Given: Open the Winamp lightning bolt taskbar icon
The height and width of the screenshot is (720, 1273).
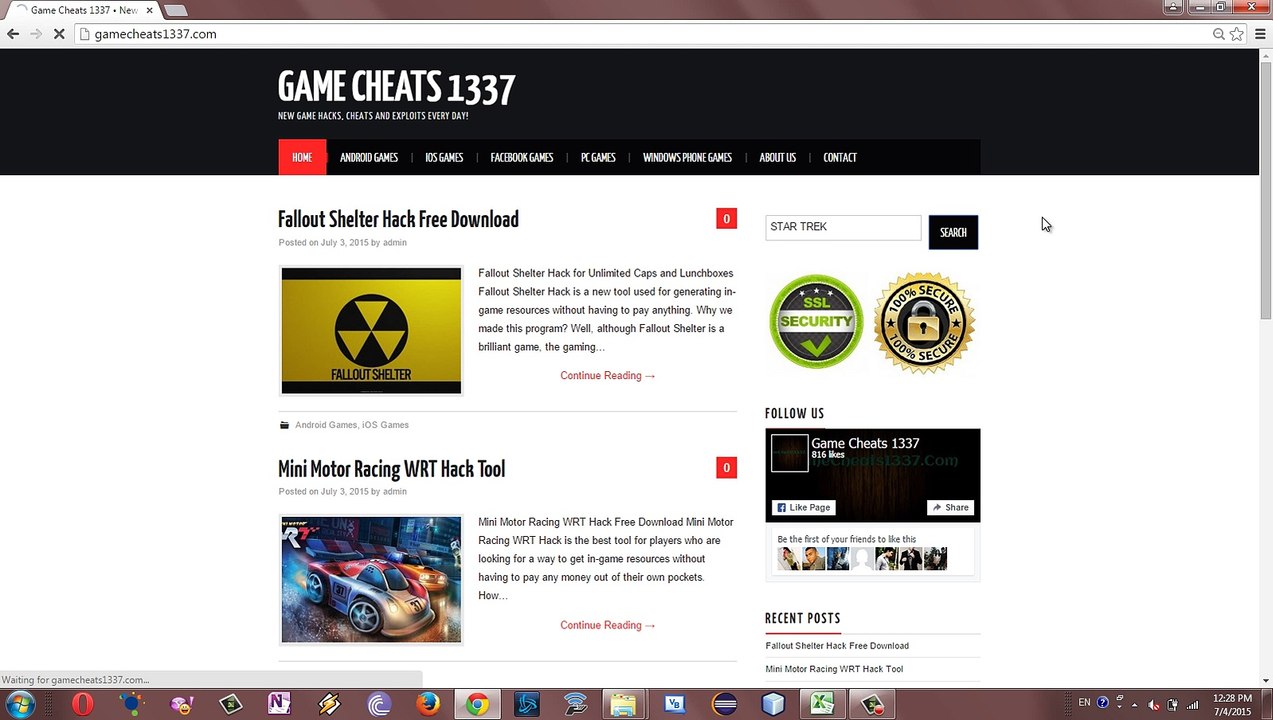Looking at the screenshot, I should pyautogui.click(x=329, y=704).
